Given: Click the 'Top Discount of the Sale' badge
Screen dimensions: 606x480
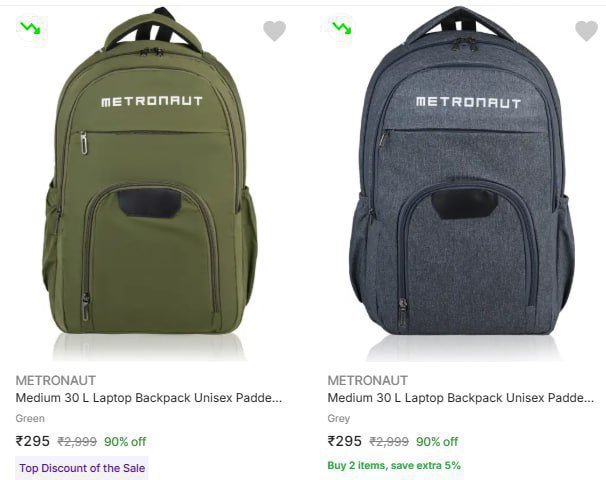Looking at the screenshot, I should (82, 468).
